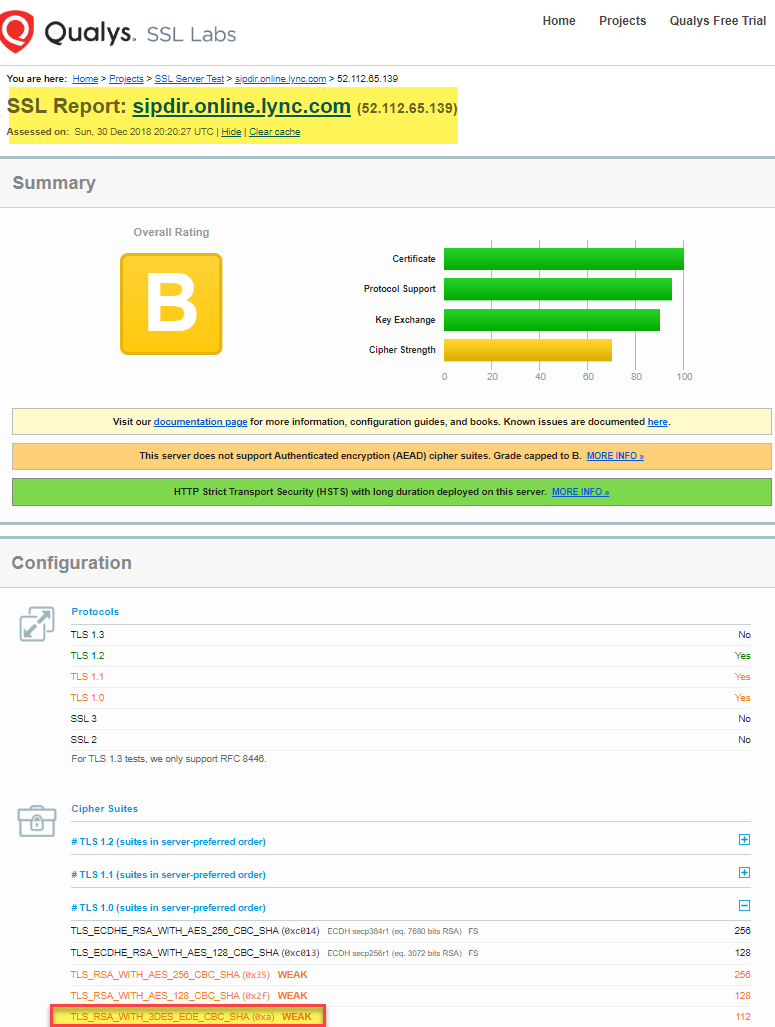Open the Home menu item
Viewport: 775px width, 1027px height.
[559, 21]
